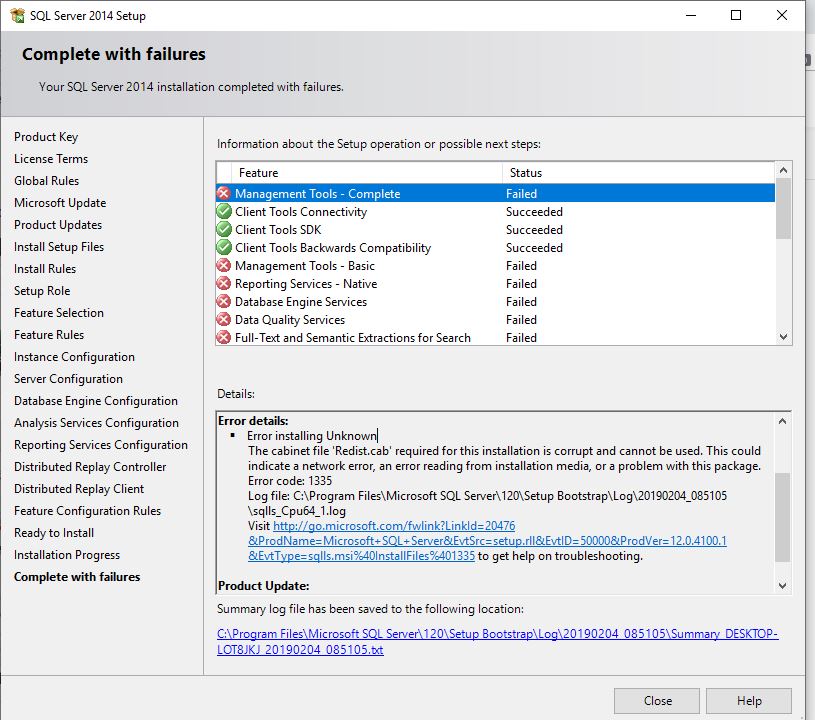The height and width of the screenshot is (720, 815).
Task: Select the Reporting Services - Native row
Action: (495, 283)
